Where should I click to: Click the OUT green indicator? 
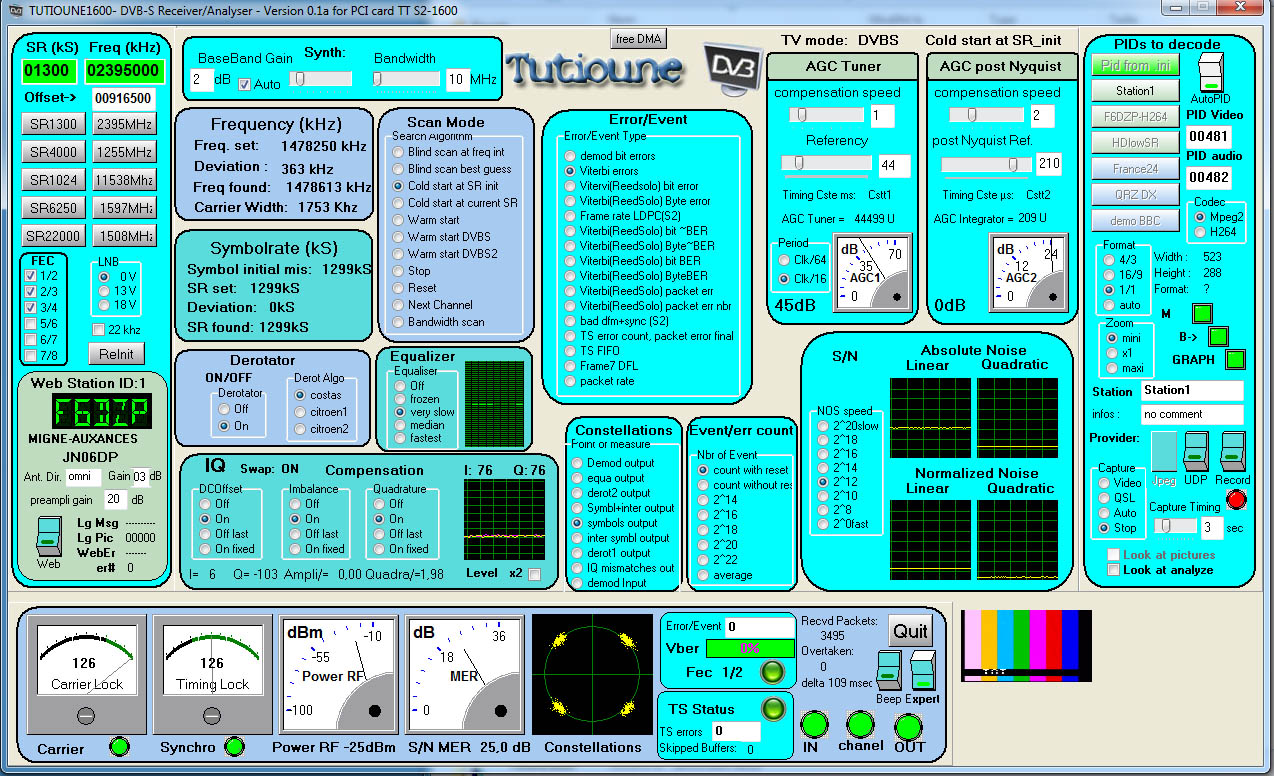pos(908,726)
